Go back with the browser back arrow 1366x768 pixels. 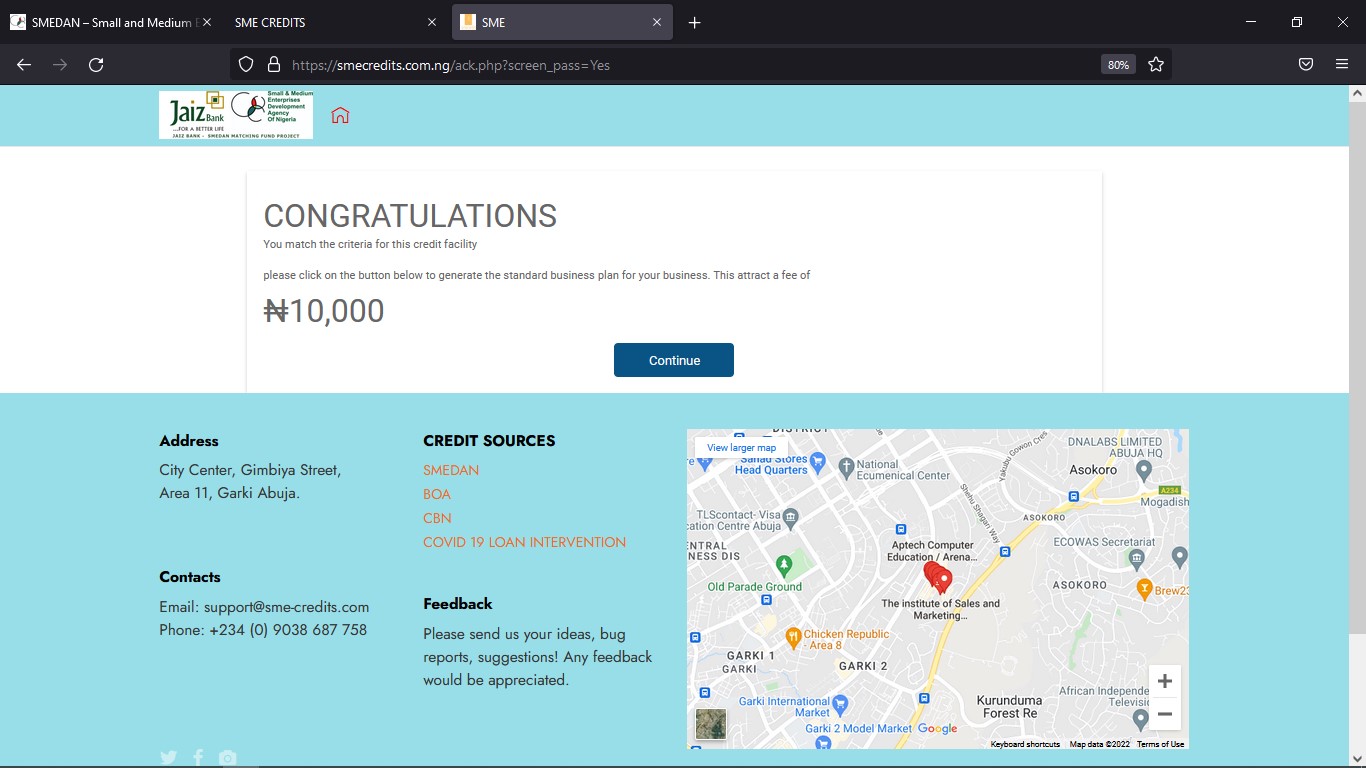(24, 65)
